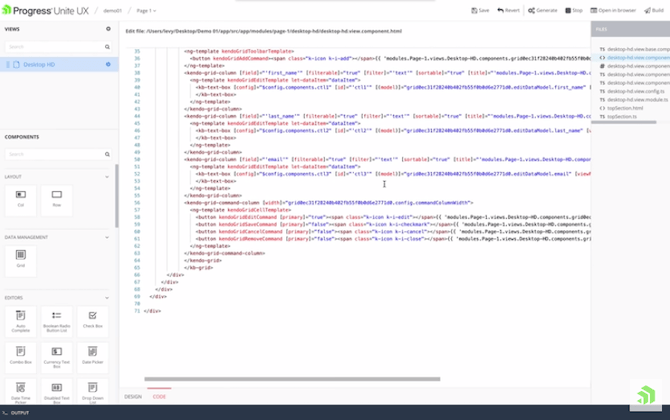Open desktop-hd.view.config.ts file

[x=632, y=91]
